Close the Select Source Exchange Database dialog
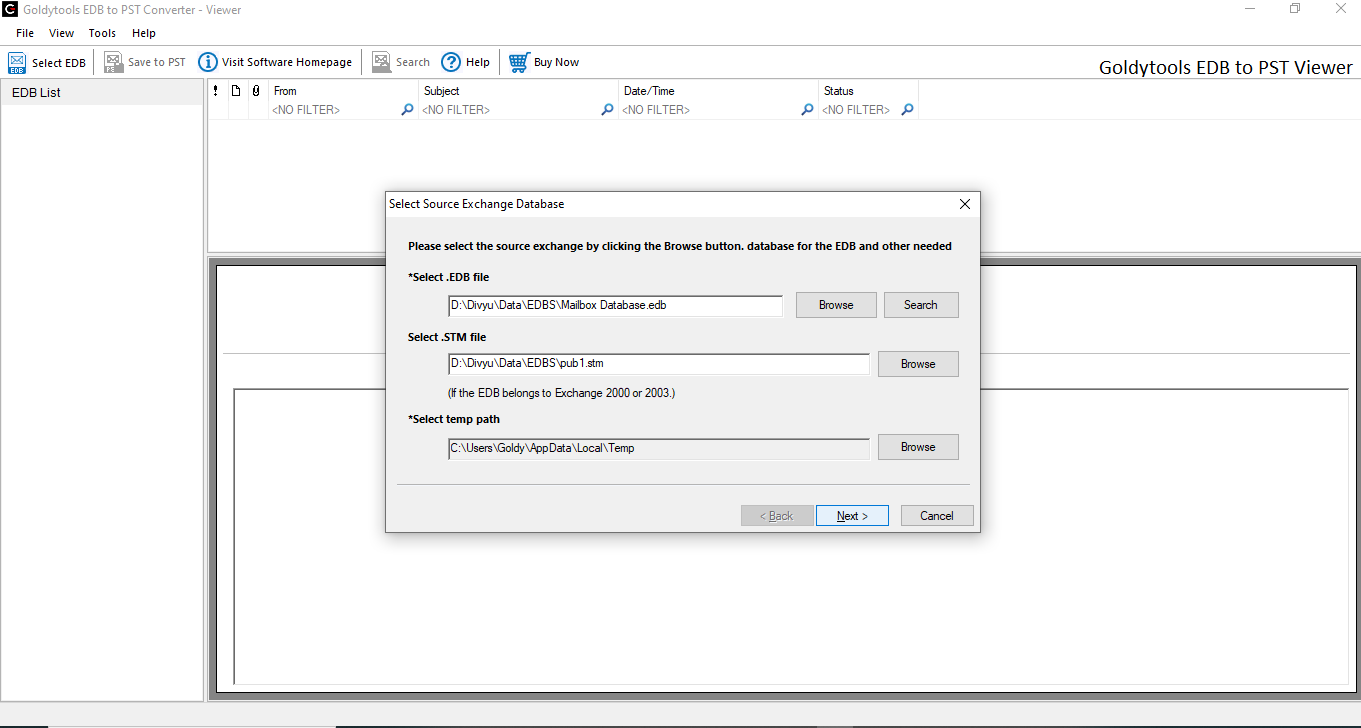The image size is (1361, 728). [965, 204]
